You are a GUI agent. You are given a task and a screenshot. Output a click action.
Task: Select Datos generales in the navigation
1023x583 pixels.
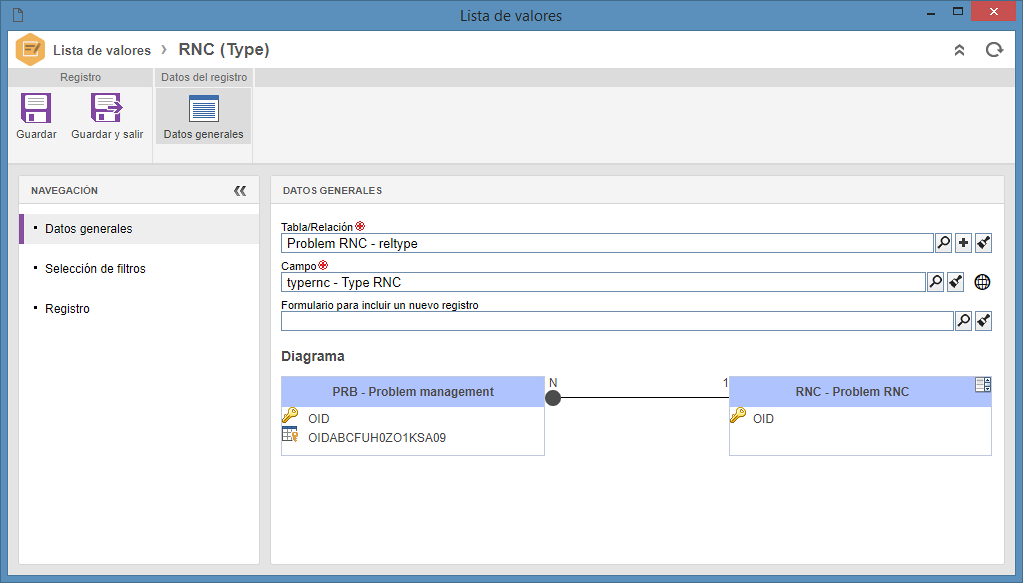click(139, 229)
